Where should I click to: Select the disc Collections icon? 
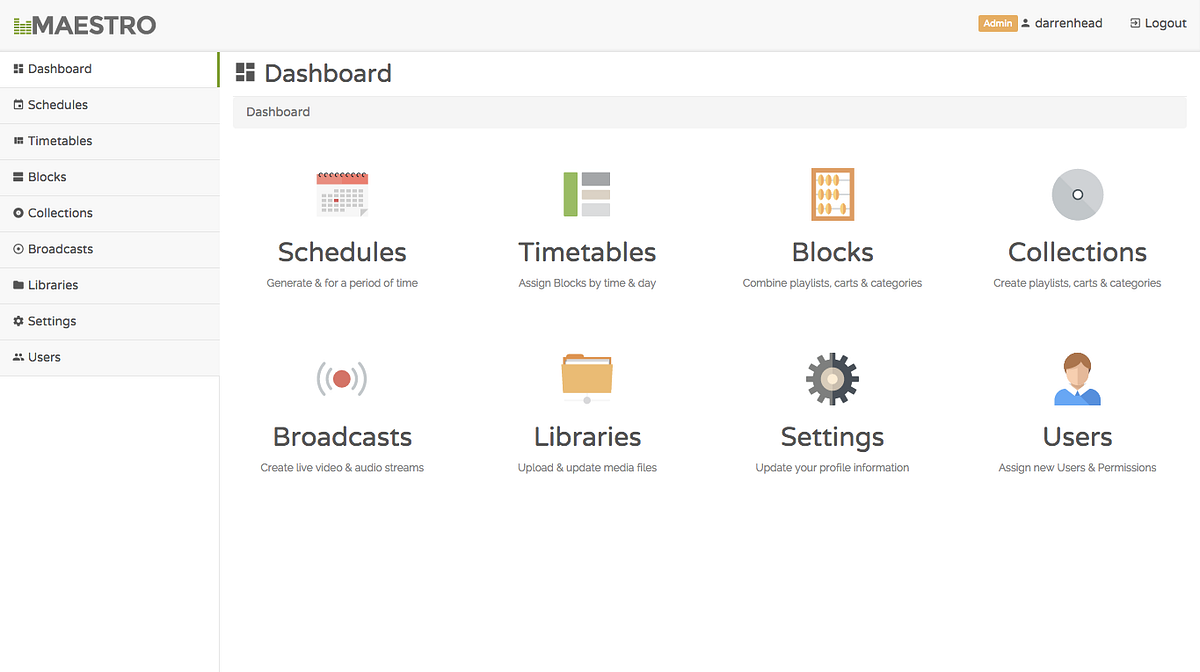1077,194
